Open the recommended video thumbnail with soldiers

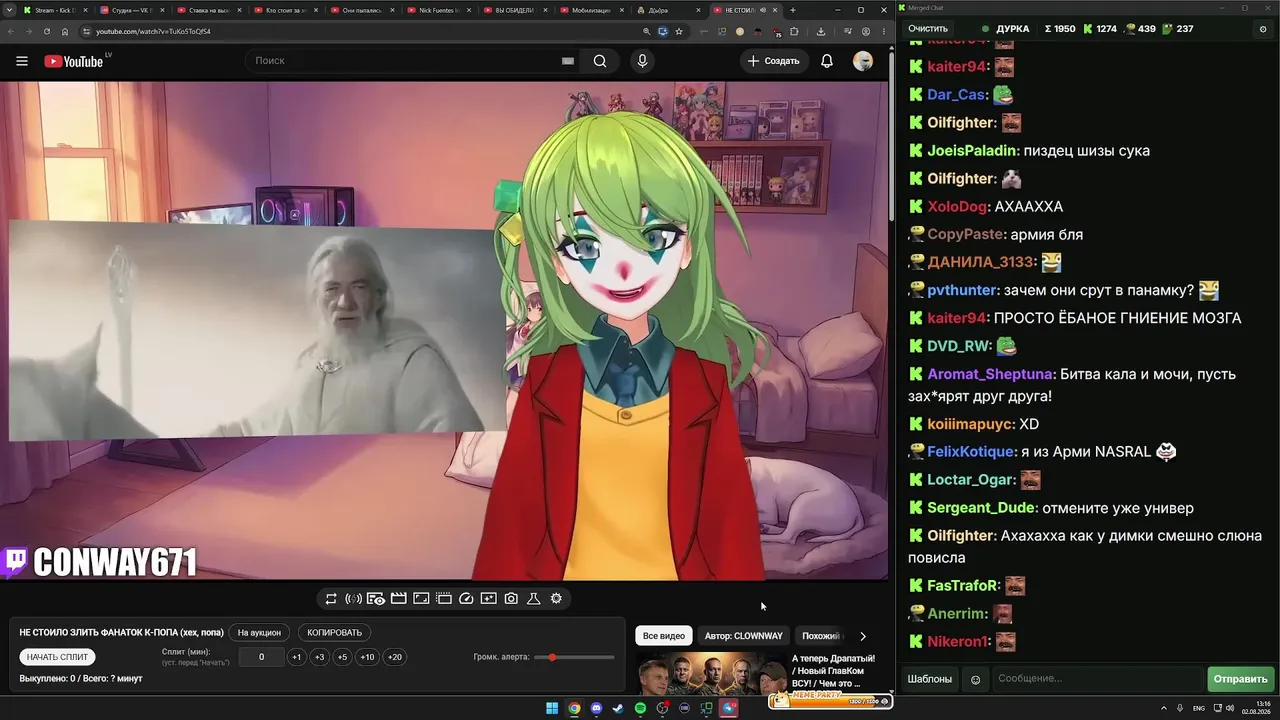[712, 673]
